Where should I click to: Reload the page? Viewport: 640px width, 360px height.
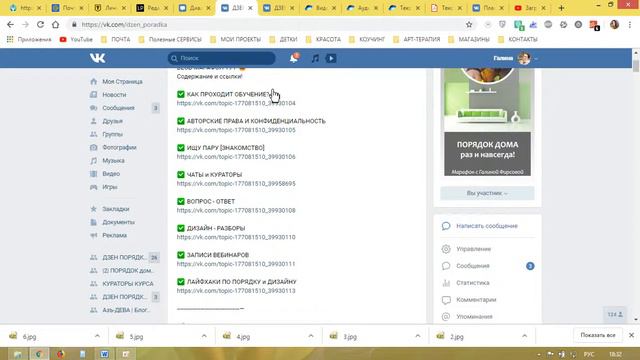point(40,24)
